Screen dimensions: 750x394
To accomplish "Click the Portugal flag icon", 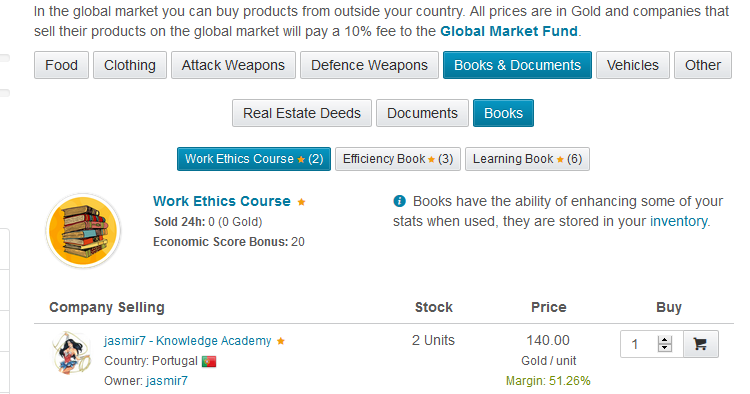I will (209, 361).
